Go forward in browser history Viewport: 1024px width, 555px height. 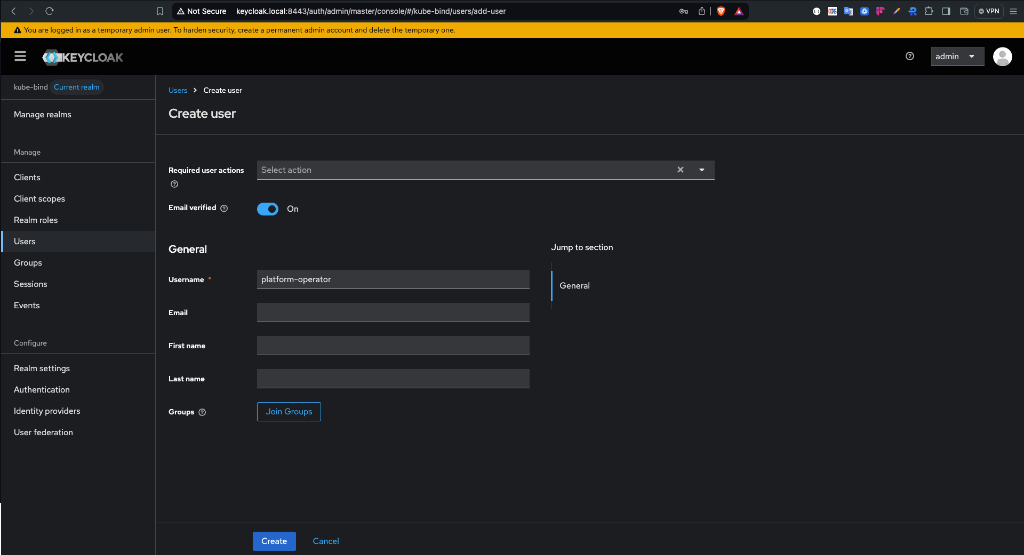click(x=31, y=11)
